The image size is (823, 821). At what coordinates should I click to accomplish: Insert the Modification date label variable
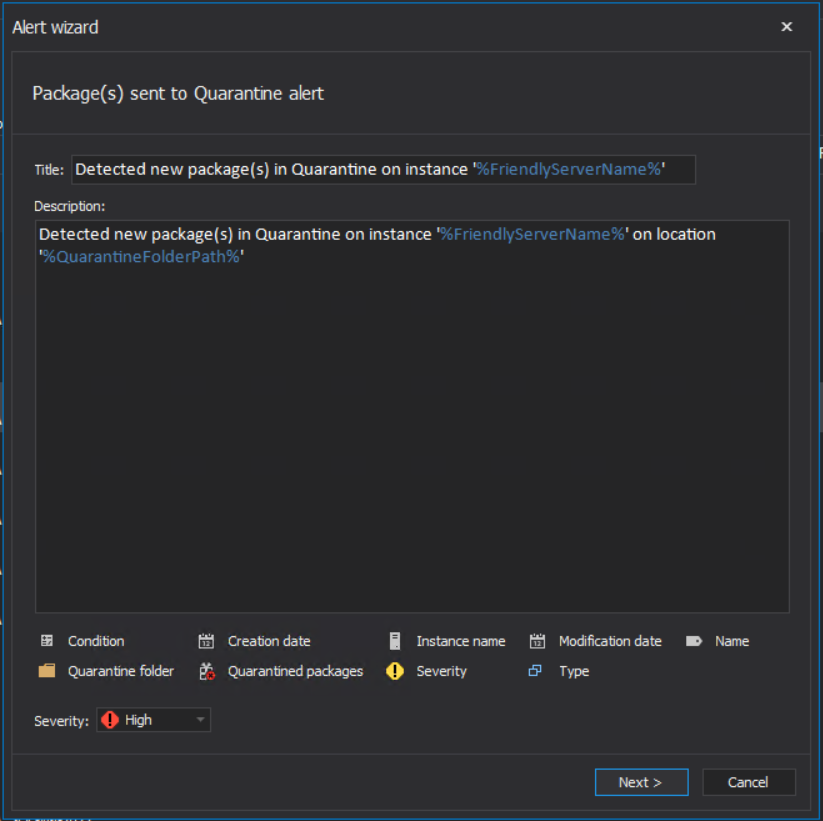610,641
